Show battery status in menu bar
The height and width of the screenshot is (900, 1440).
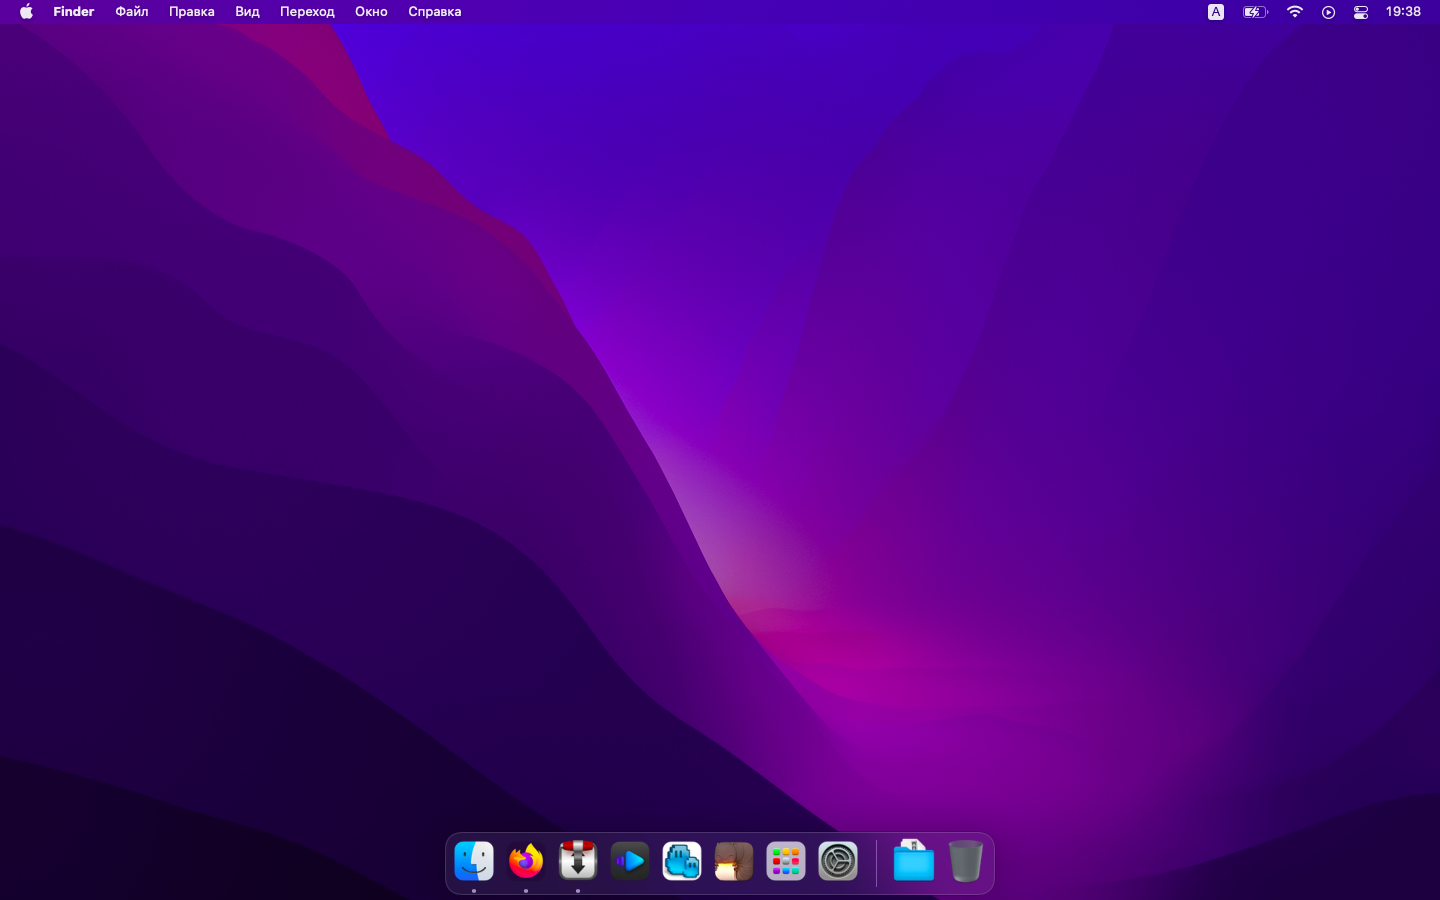point(1254,12)
